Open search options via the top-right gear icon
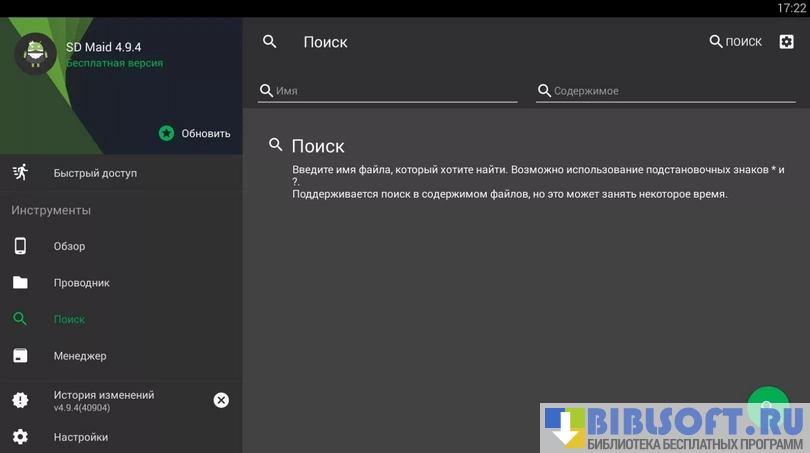The width and height of the screenshot is (810, 453). click(x=787, y=42)
